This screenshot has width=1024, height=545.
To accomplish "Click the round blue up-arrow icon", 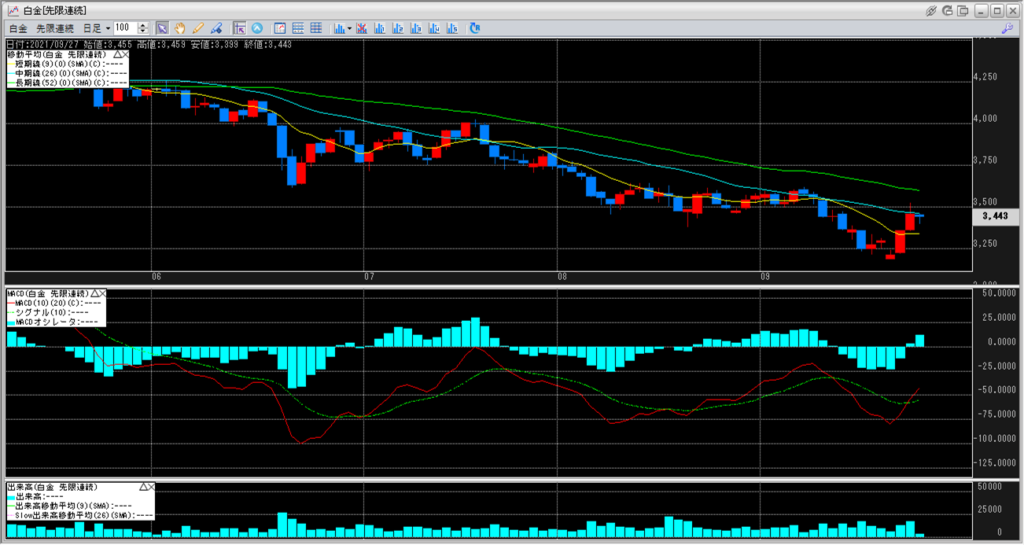I will point(257,28).
